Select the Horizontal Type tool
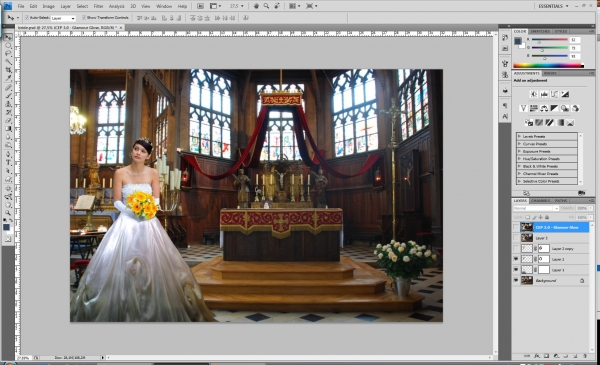600x365 pixels. (x=8, y=163)
